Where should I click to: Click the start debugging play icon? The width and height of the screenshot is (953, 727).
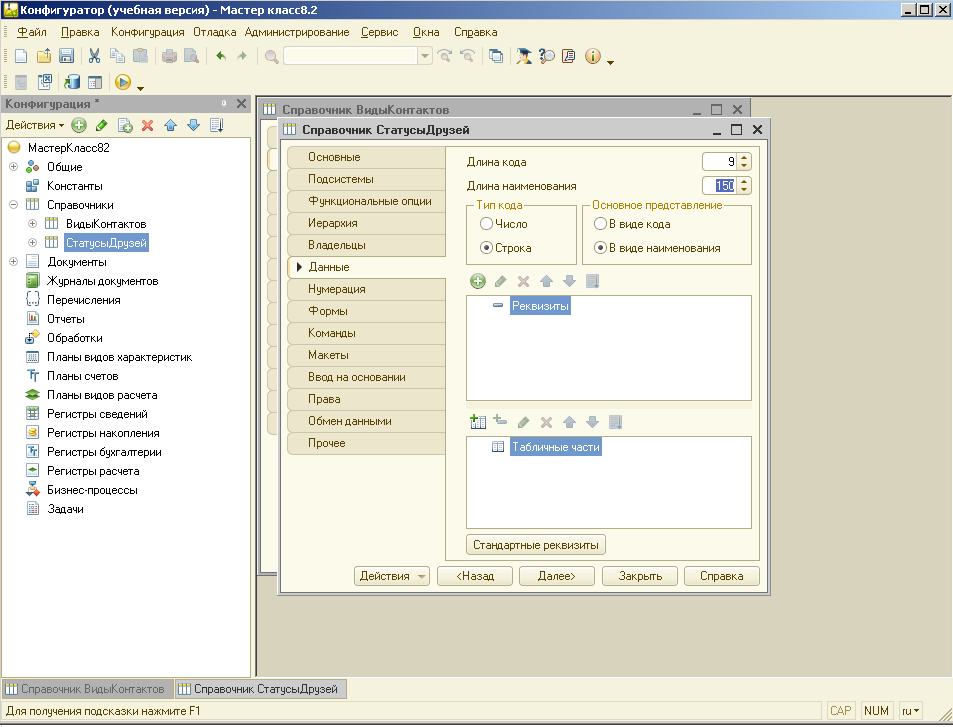click(x=123, y=83)
